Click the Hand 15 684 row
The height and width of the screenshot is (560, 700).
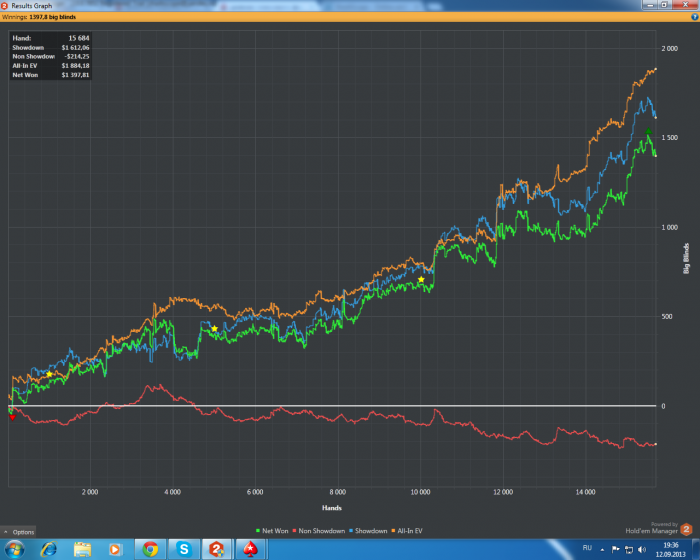[51, 38]
